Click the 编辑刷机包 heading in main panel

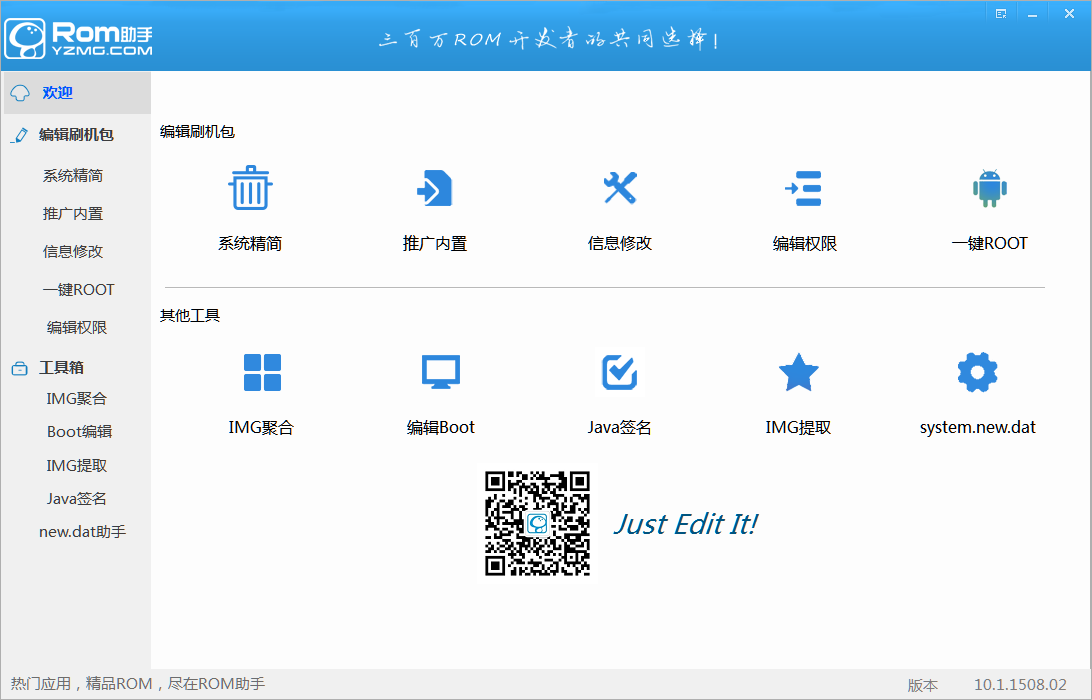click(x=197, y=132)
